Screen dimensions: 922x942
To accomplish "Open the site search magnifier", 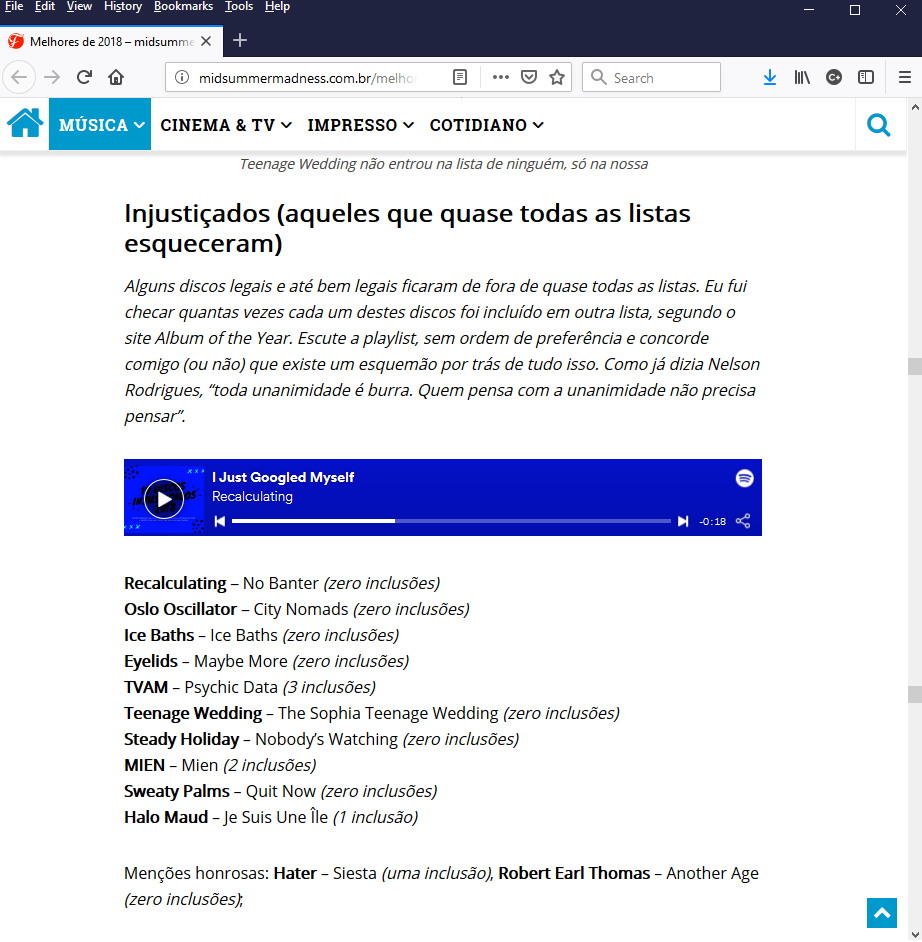I will coord(878,125).
